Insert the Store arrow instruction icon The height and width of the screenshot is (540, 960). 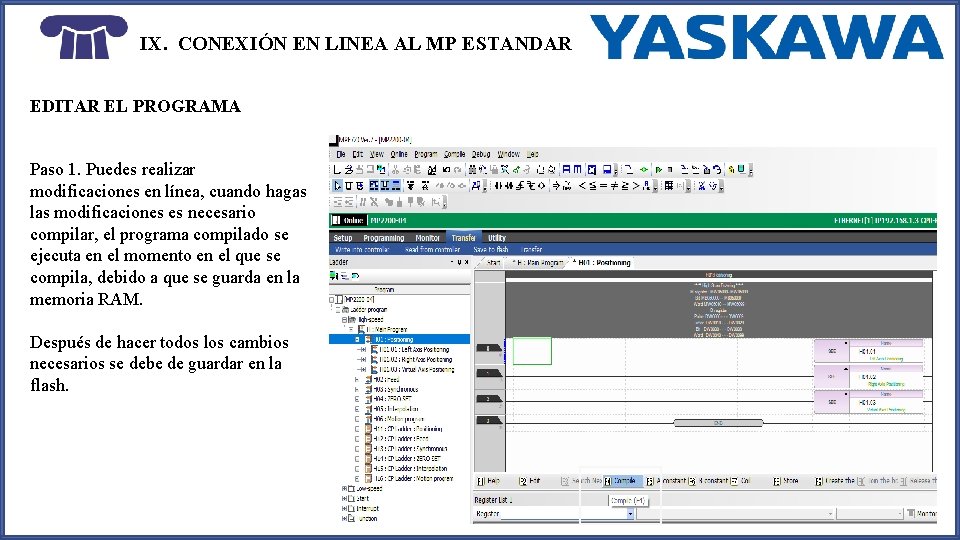click(556, 186)
